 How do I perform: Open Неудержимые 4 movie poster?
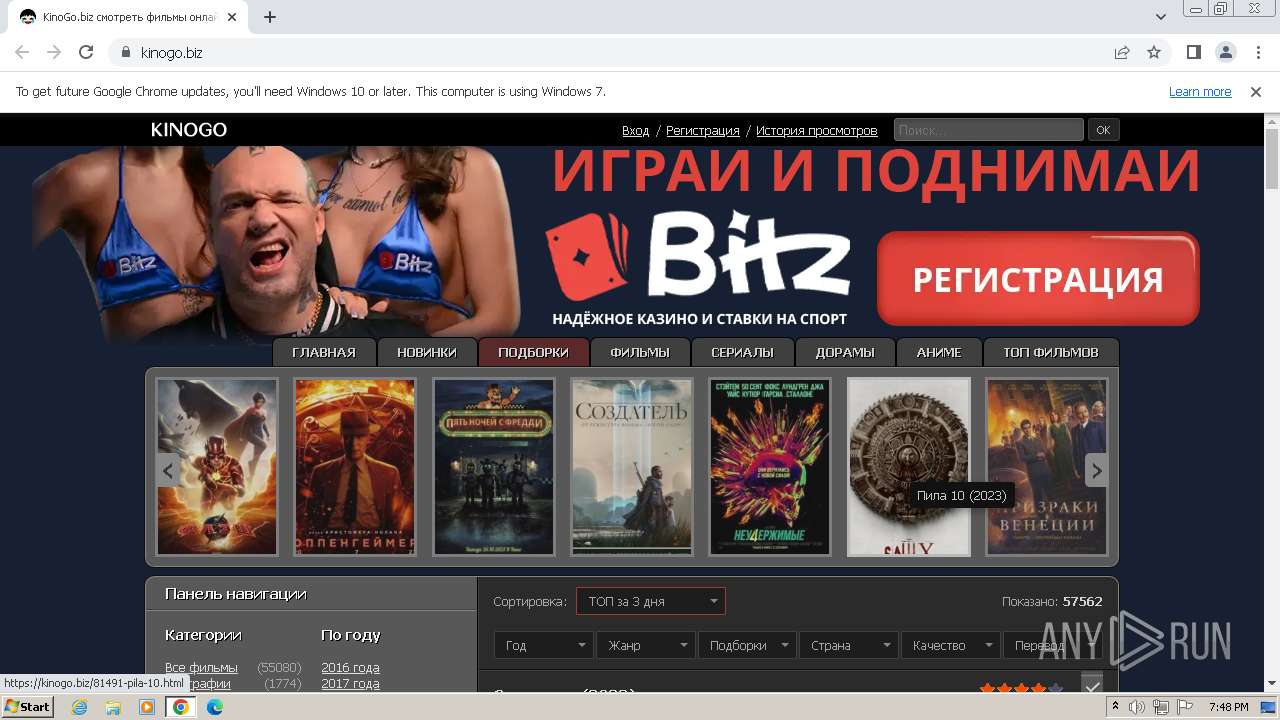pos(770,466)
